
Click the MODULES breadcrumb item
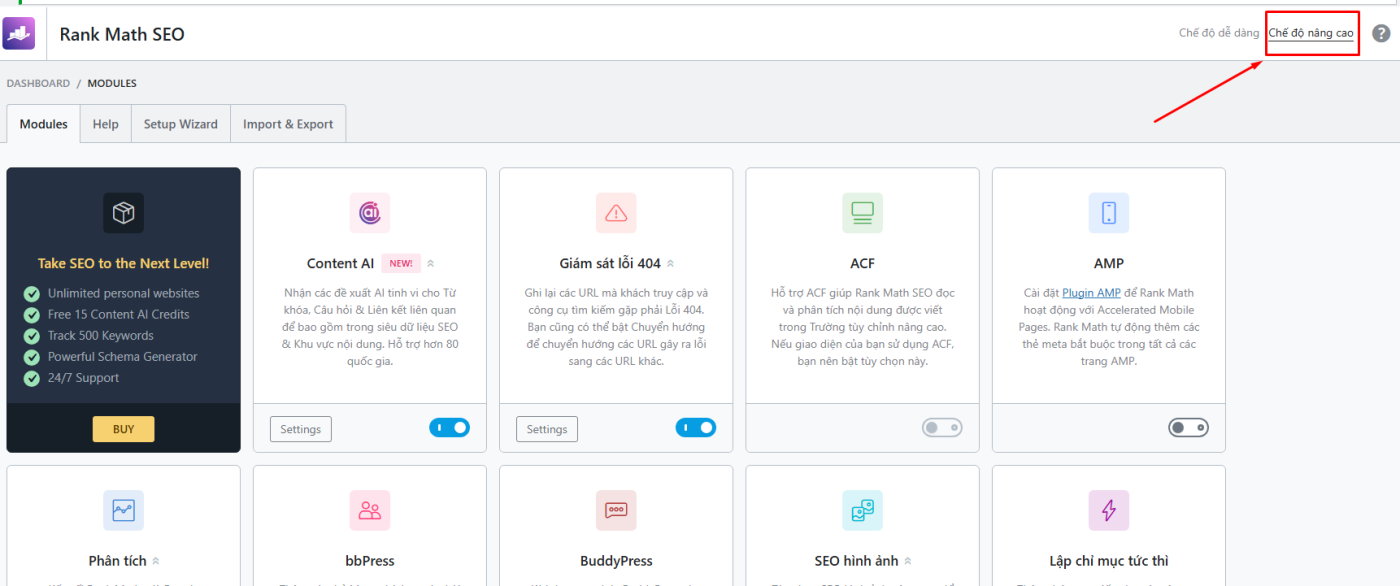pos(112,83)
